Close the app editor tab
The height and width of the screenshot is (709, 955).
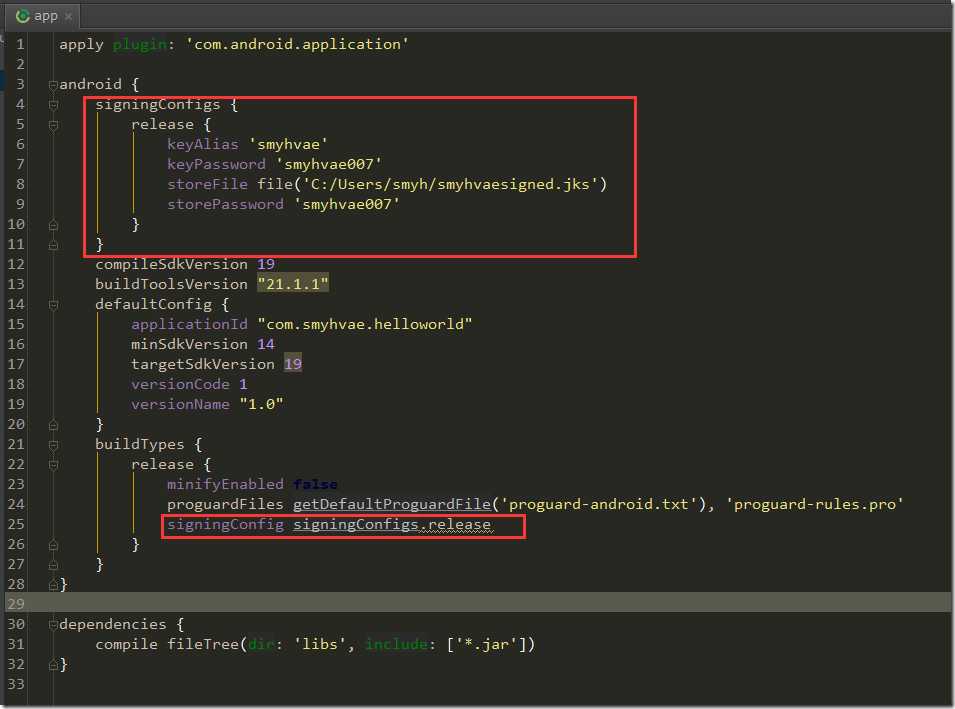tap(68, 16)
